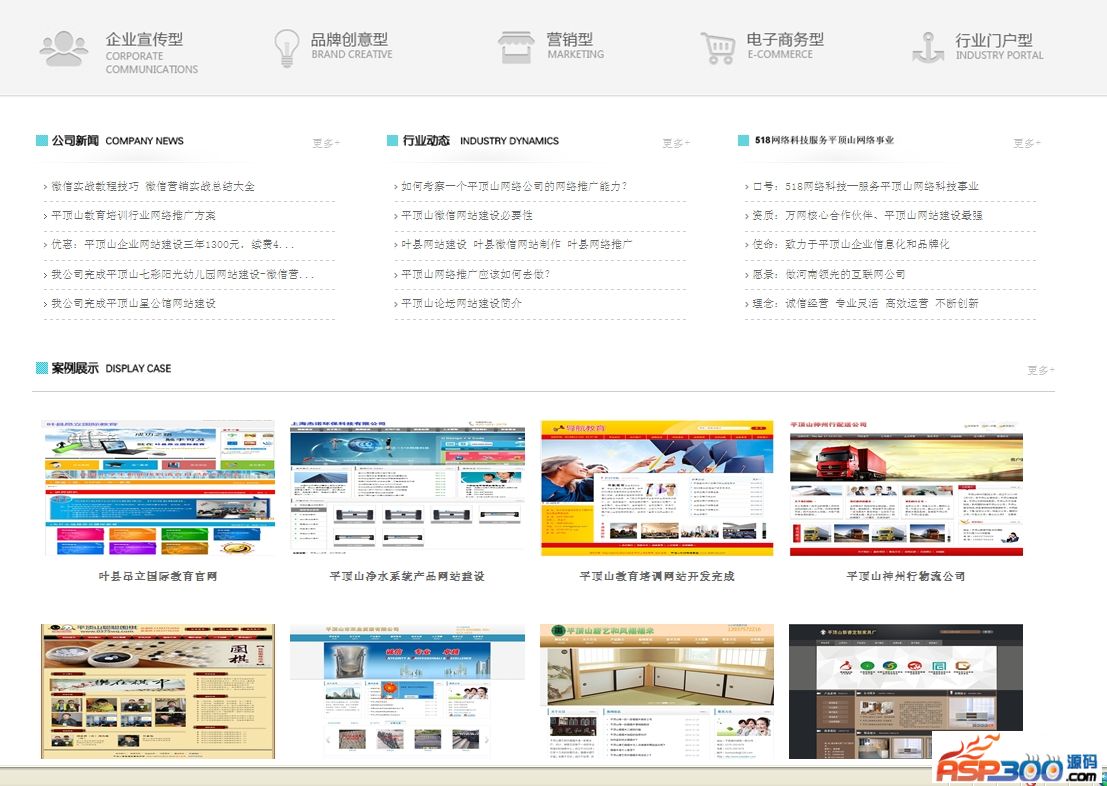1107x786 pixels.
Task: Open news 我公司完成平顶山七彩阳光幼儿园网站建设
Action: [182, 274]
